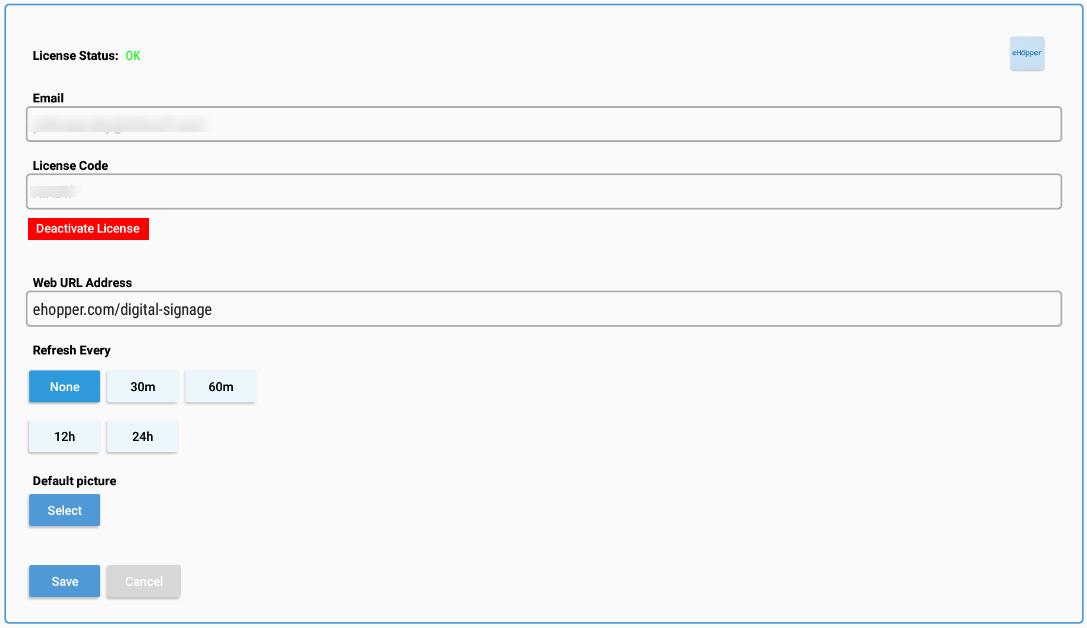Click the License Status label
This screenshot has height=628, width=1087.
click(x=76, y=55)
